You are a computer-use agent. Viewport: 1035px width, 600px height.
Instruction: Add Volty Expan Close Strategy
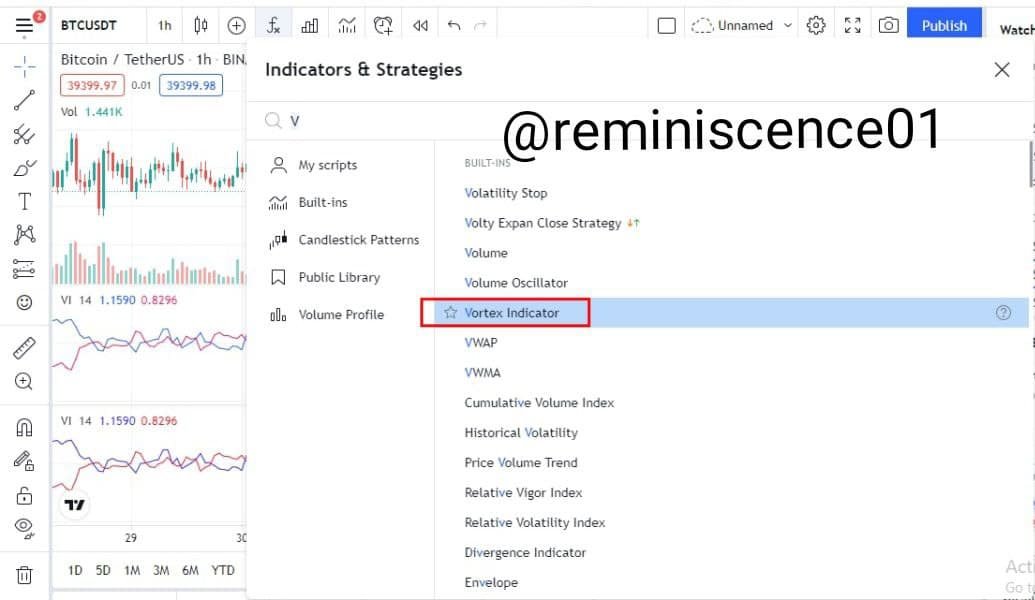click(543, 223)
